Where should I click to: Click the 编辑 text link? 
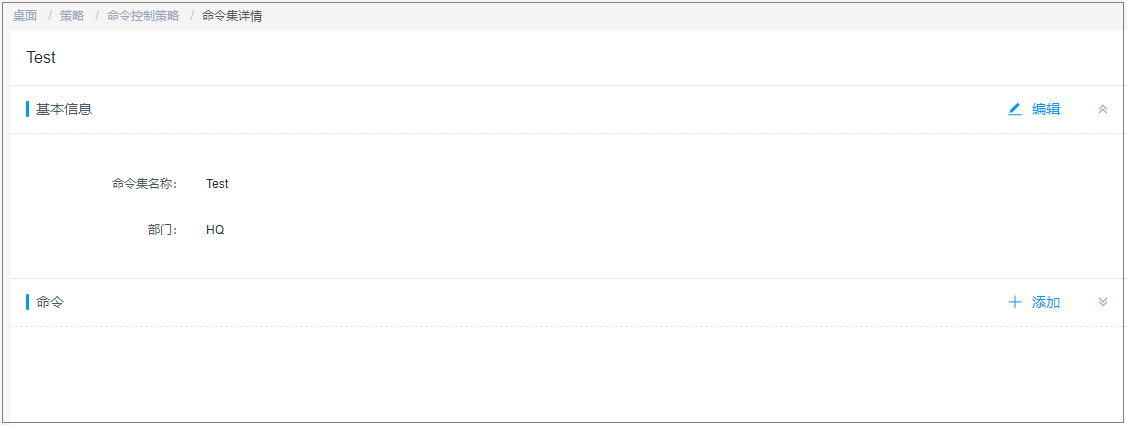pos(1046,109)
